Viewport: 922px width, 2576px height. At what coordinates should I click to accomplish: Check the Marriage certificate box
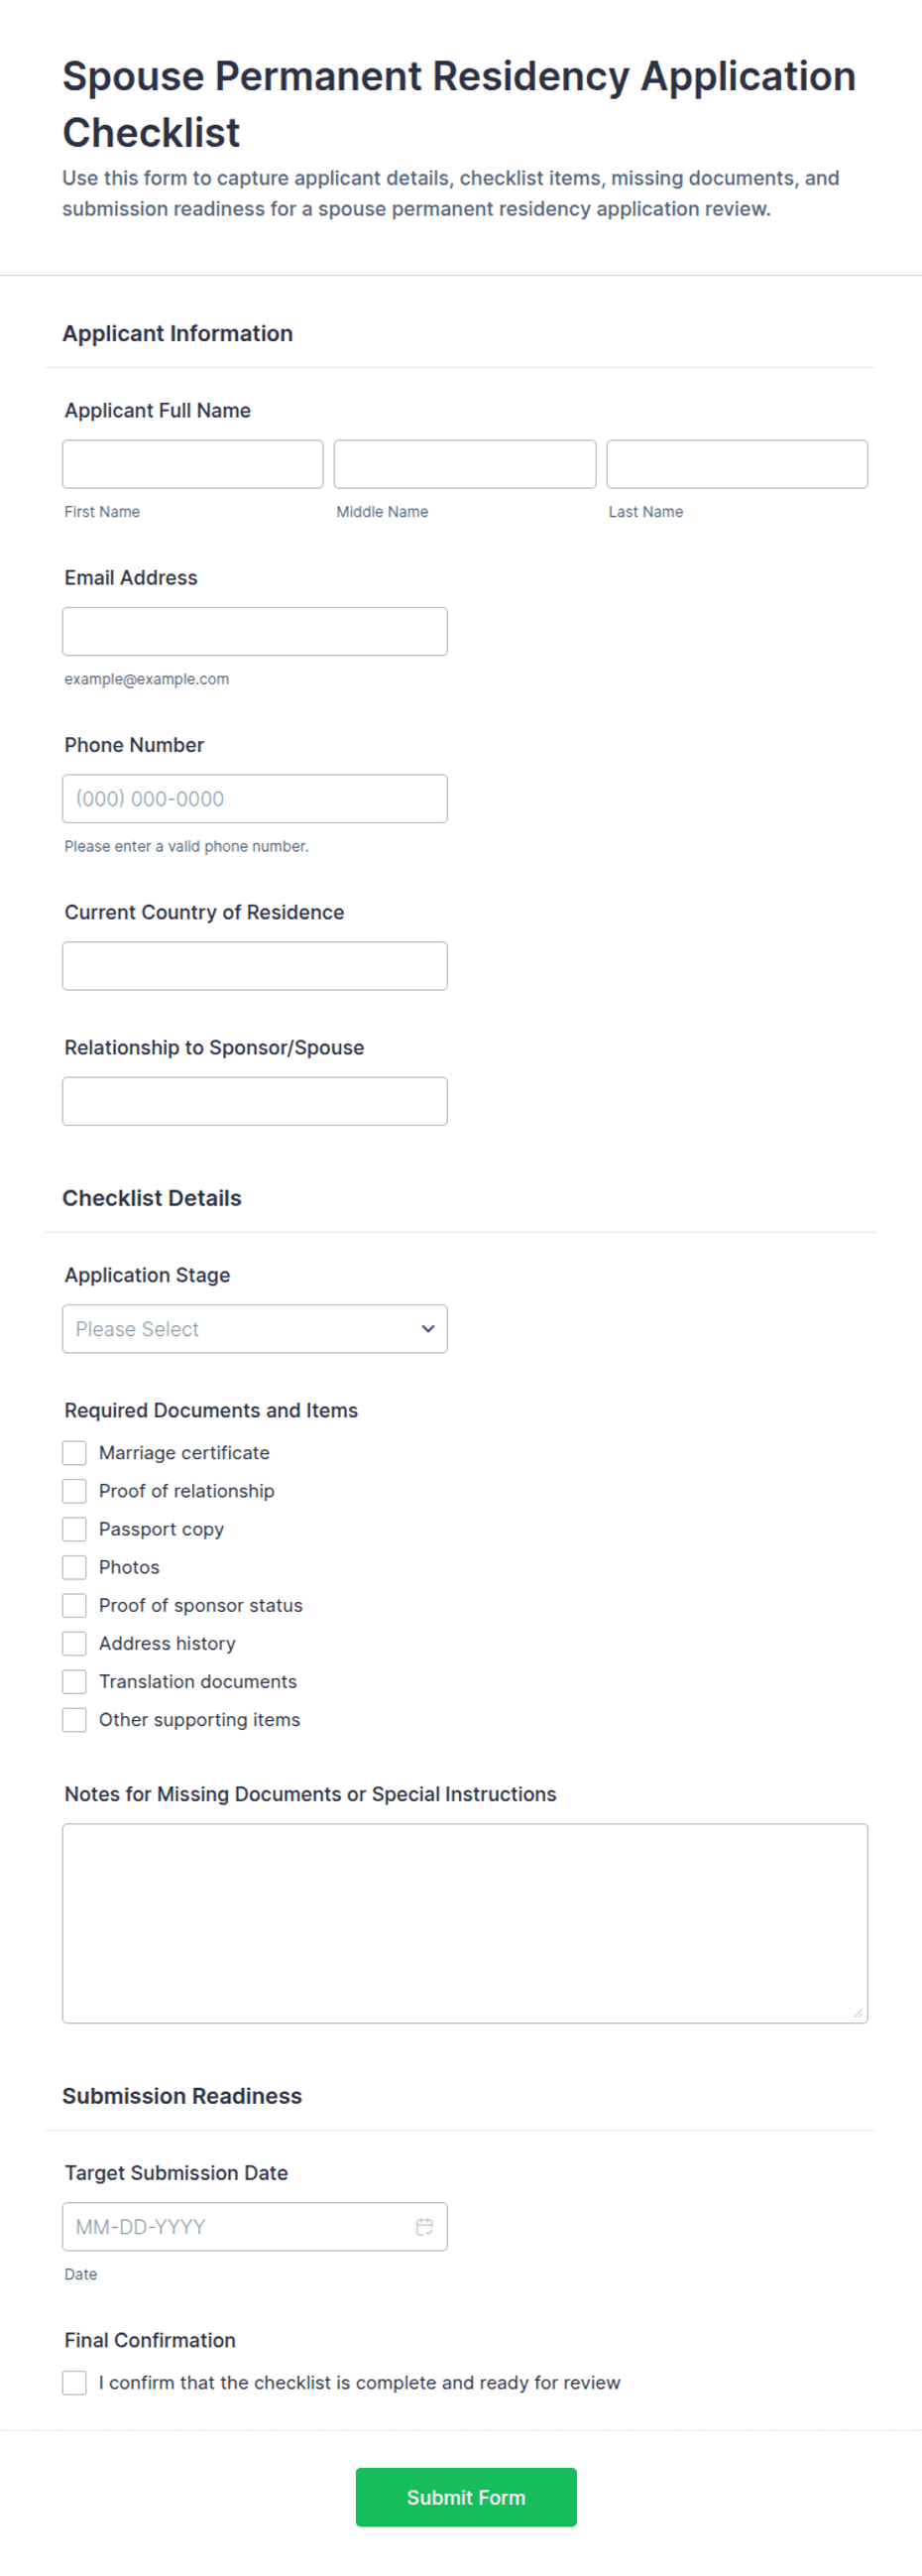[74, 1452]
